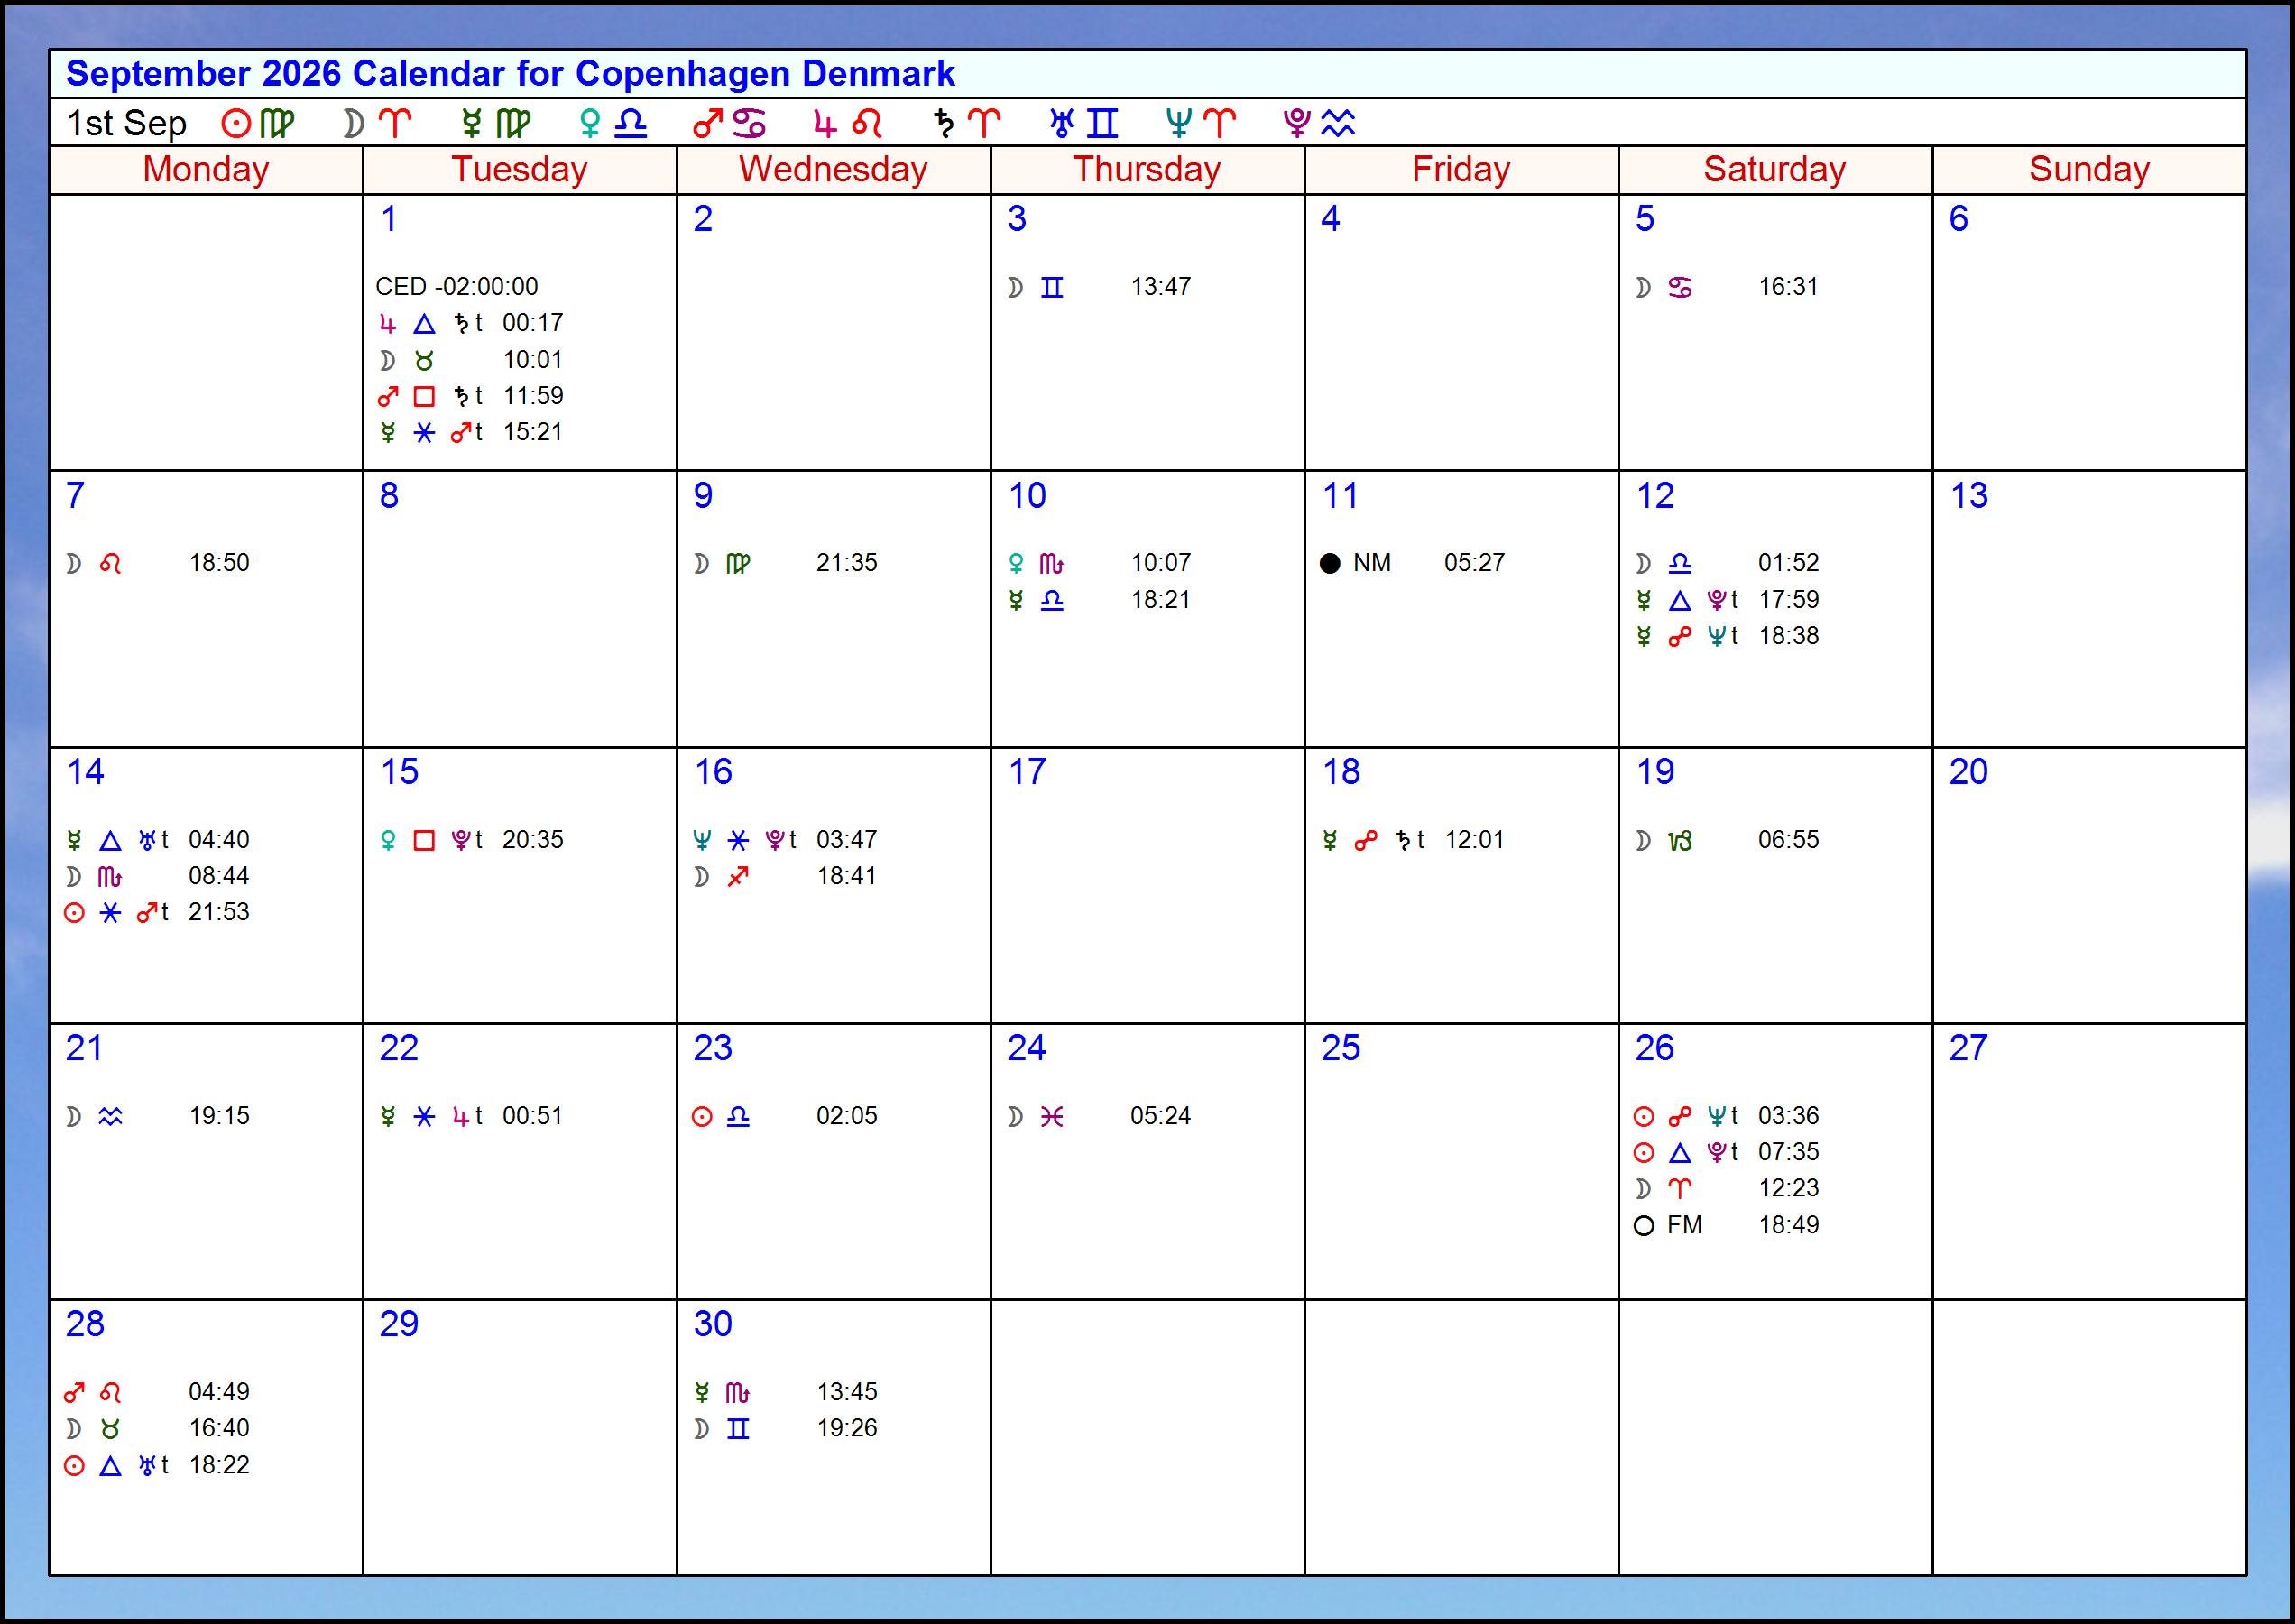The width and height of the screenshot is (2295, 1624).
Task: Click the Taurus glyph on day 1
Action: (x=424, y=361)
